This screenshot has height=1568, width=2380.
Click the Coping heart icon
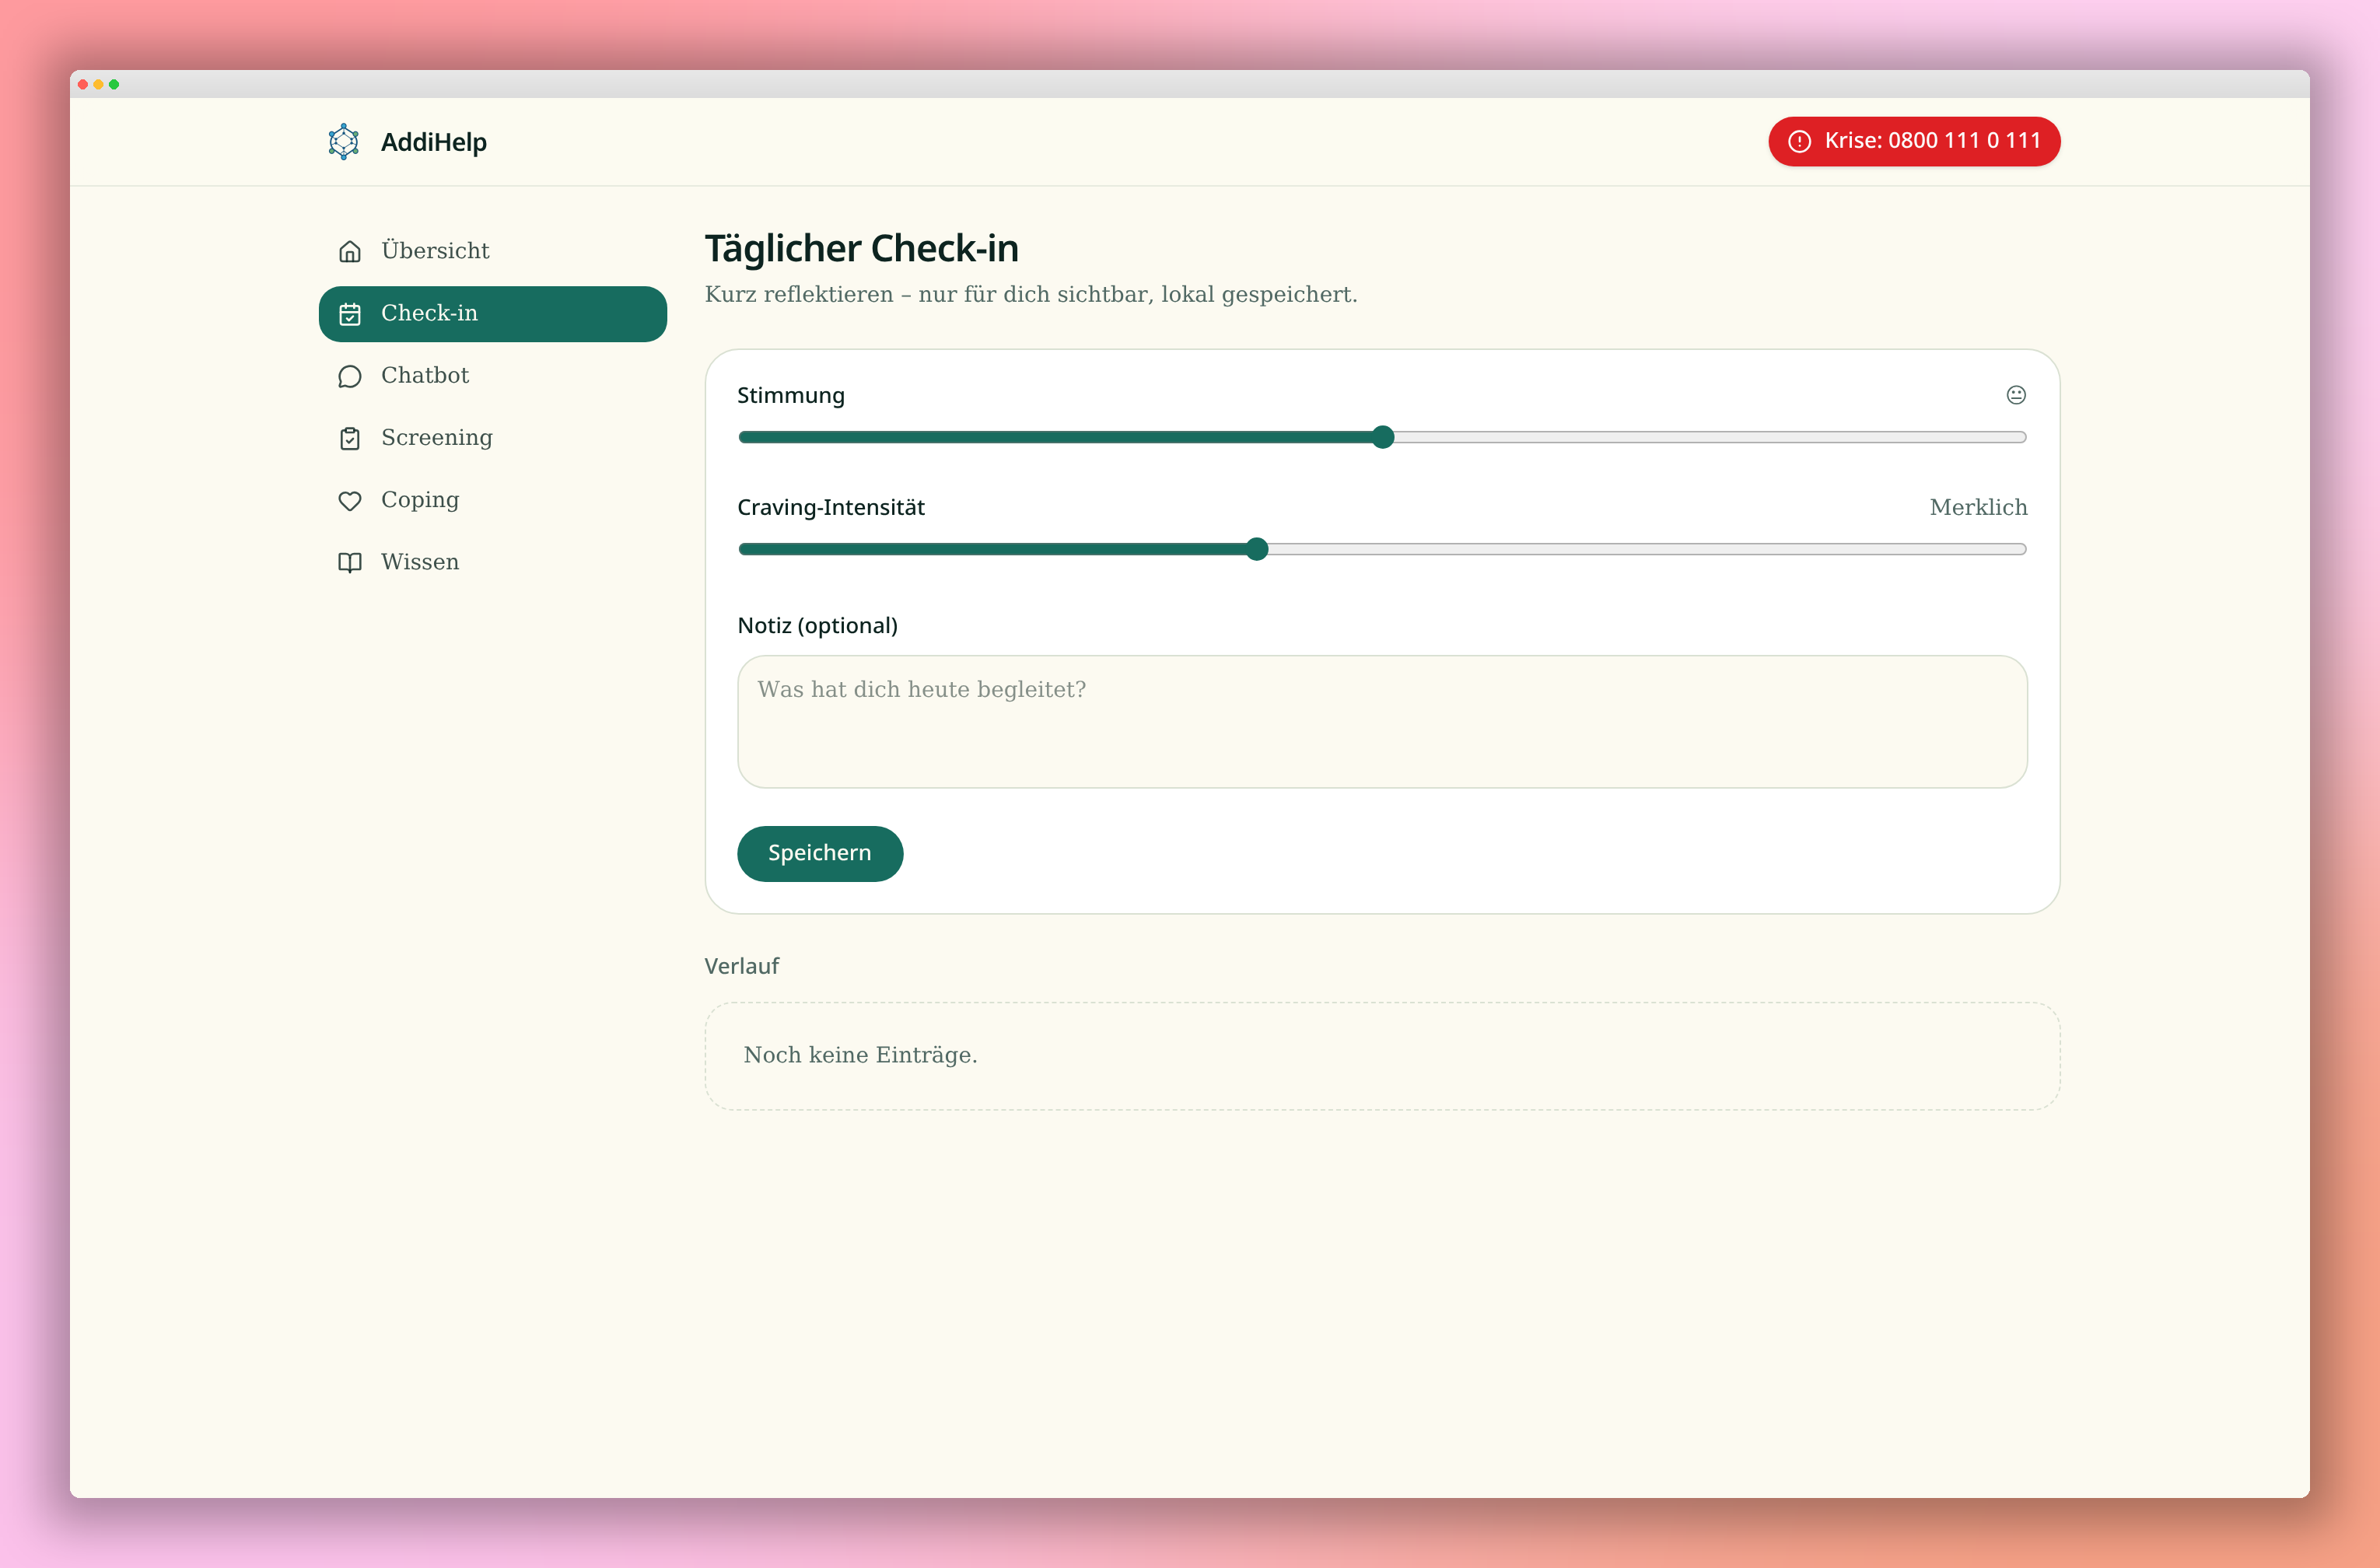click(x=349, y=500)
